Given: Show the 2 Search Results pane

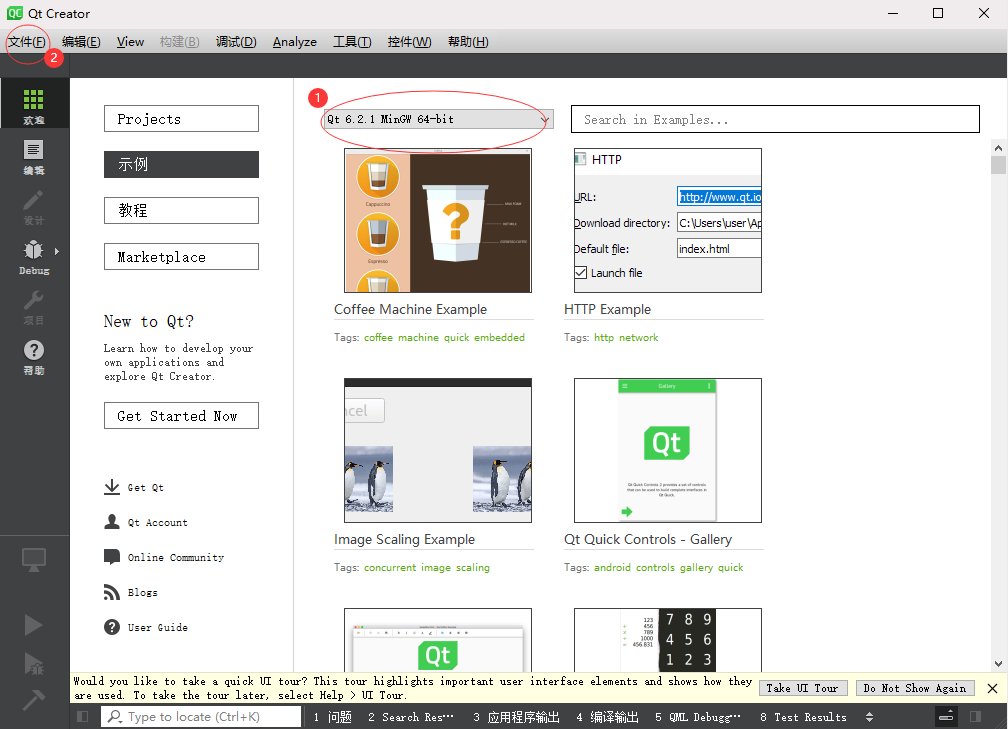Looking at the screenshot, I should (411, 717).
